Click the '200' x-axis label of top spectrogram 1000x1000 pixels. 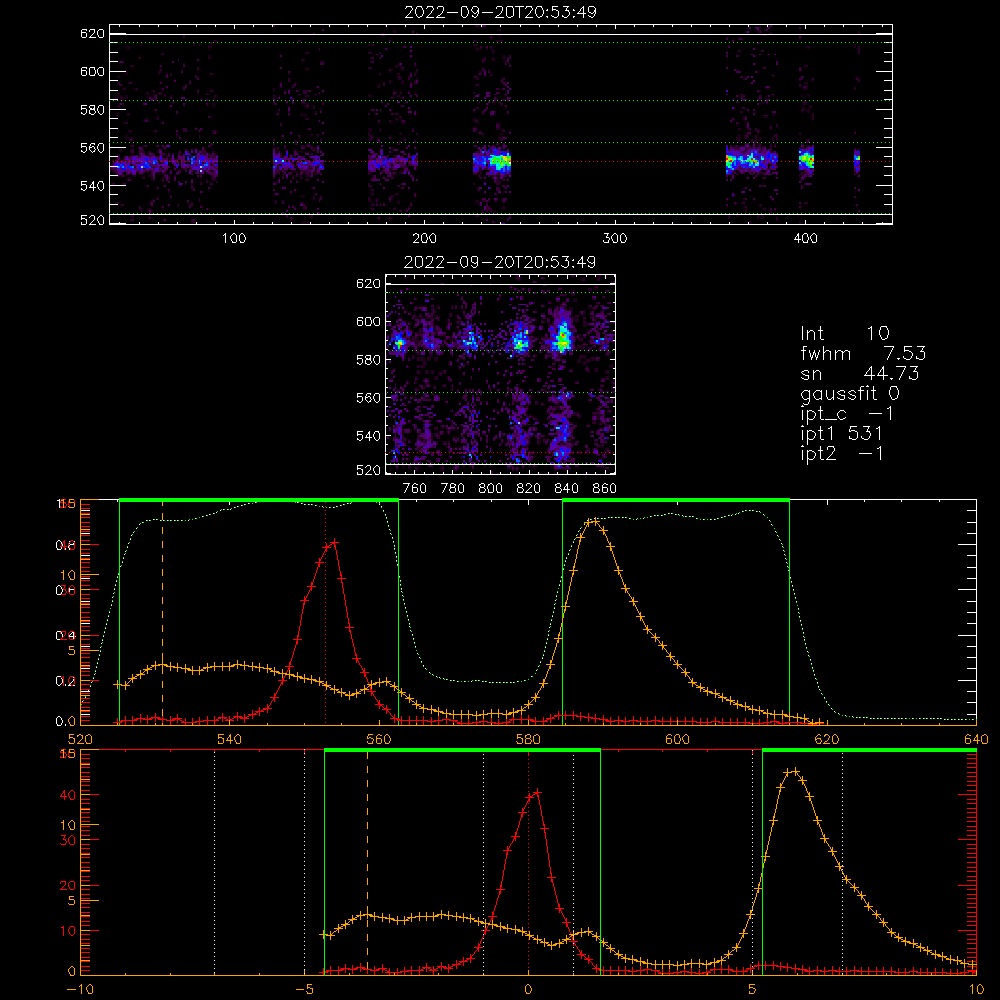pyautogui.click(x=425, y=239)
